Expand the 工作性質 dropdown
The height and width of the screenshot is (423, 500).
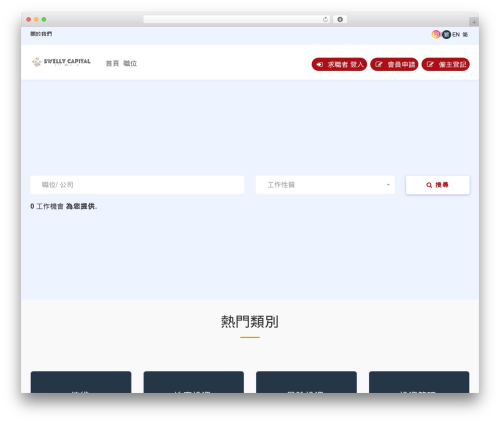tap(325, 185)
